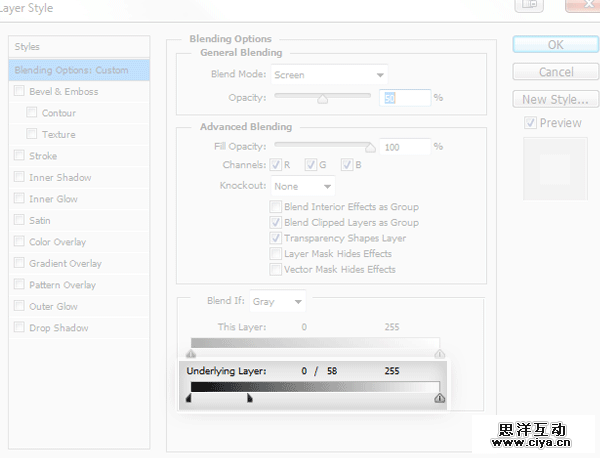Uncheck the R channel checkbox
Screen dimensions: 600x458
(x=275, y=165)
